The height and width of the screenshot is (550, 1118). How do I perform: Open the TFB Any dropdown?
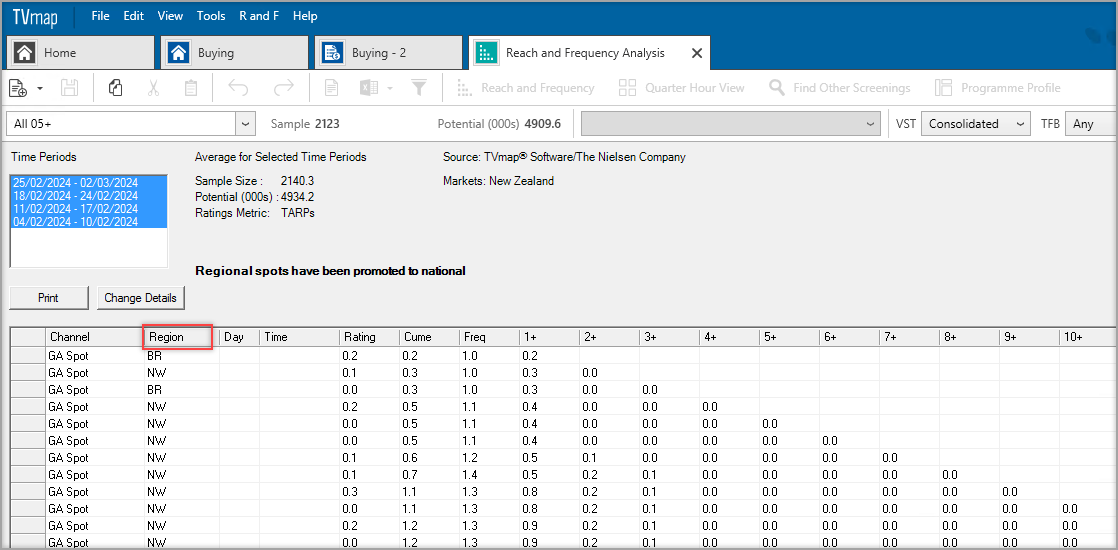coord(1091,123)
